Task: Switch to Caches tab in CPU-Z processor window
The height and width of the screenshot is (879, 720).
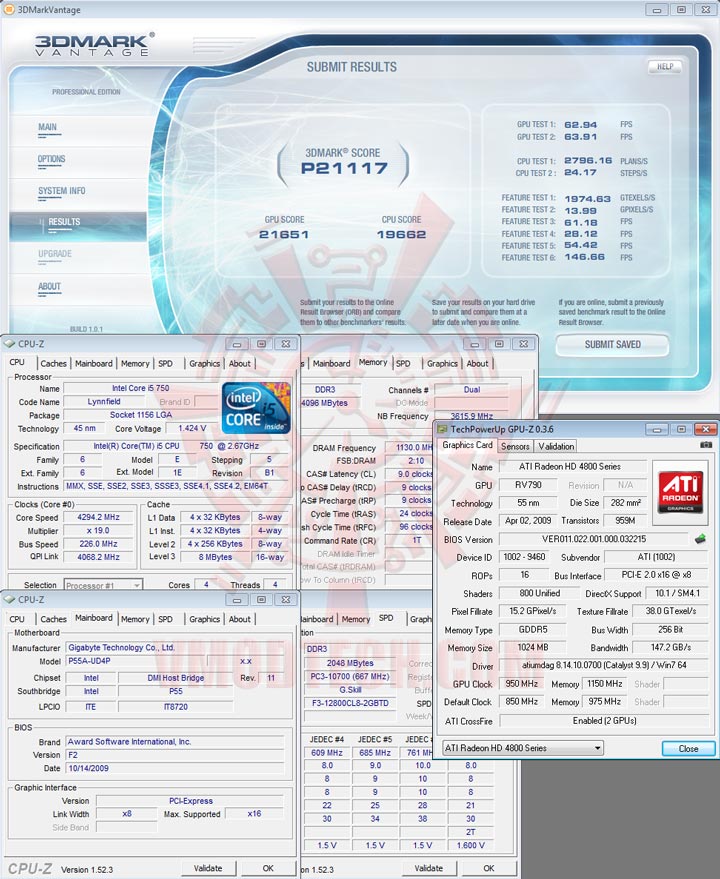Action: pyautogui.click(x=53, y=363)
